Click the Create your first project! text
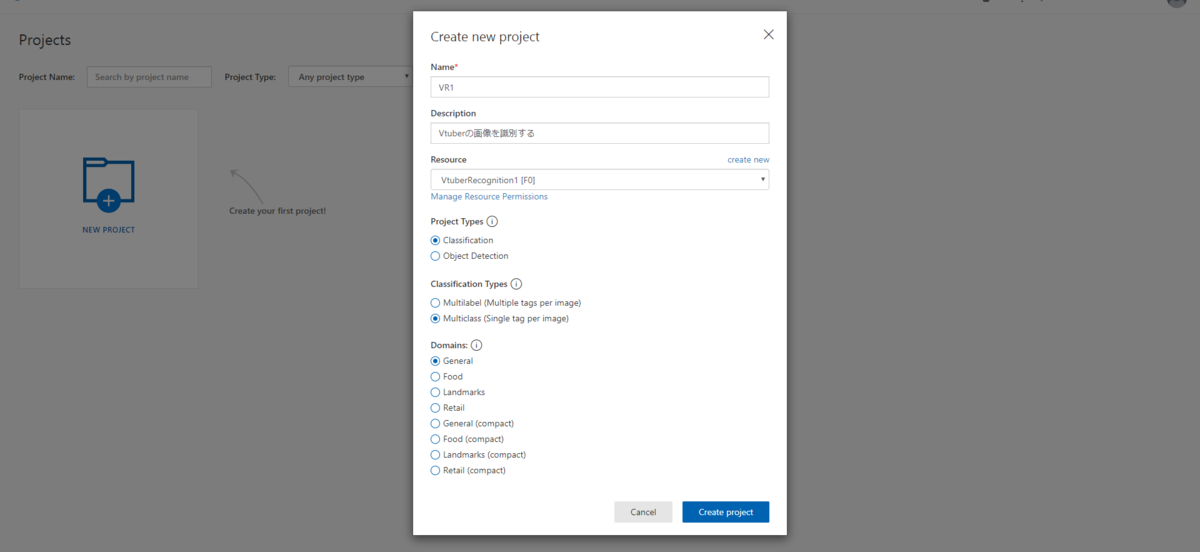 (x=278, y=211)
